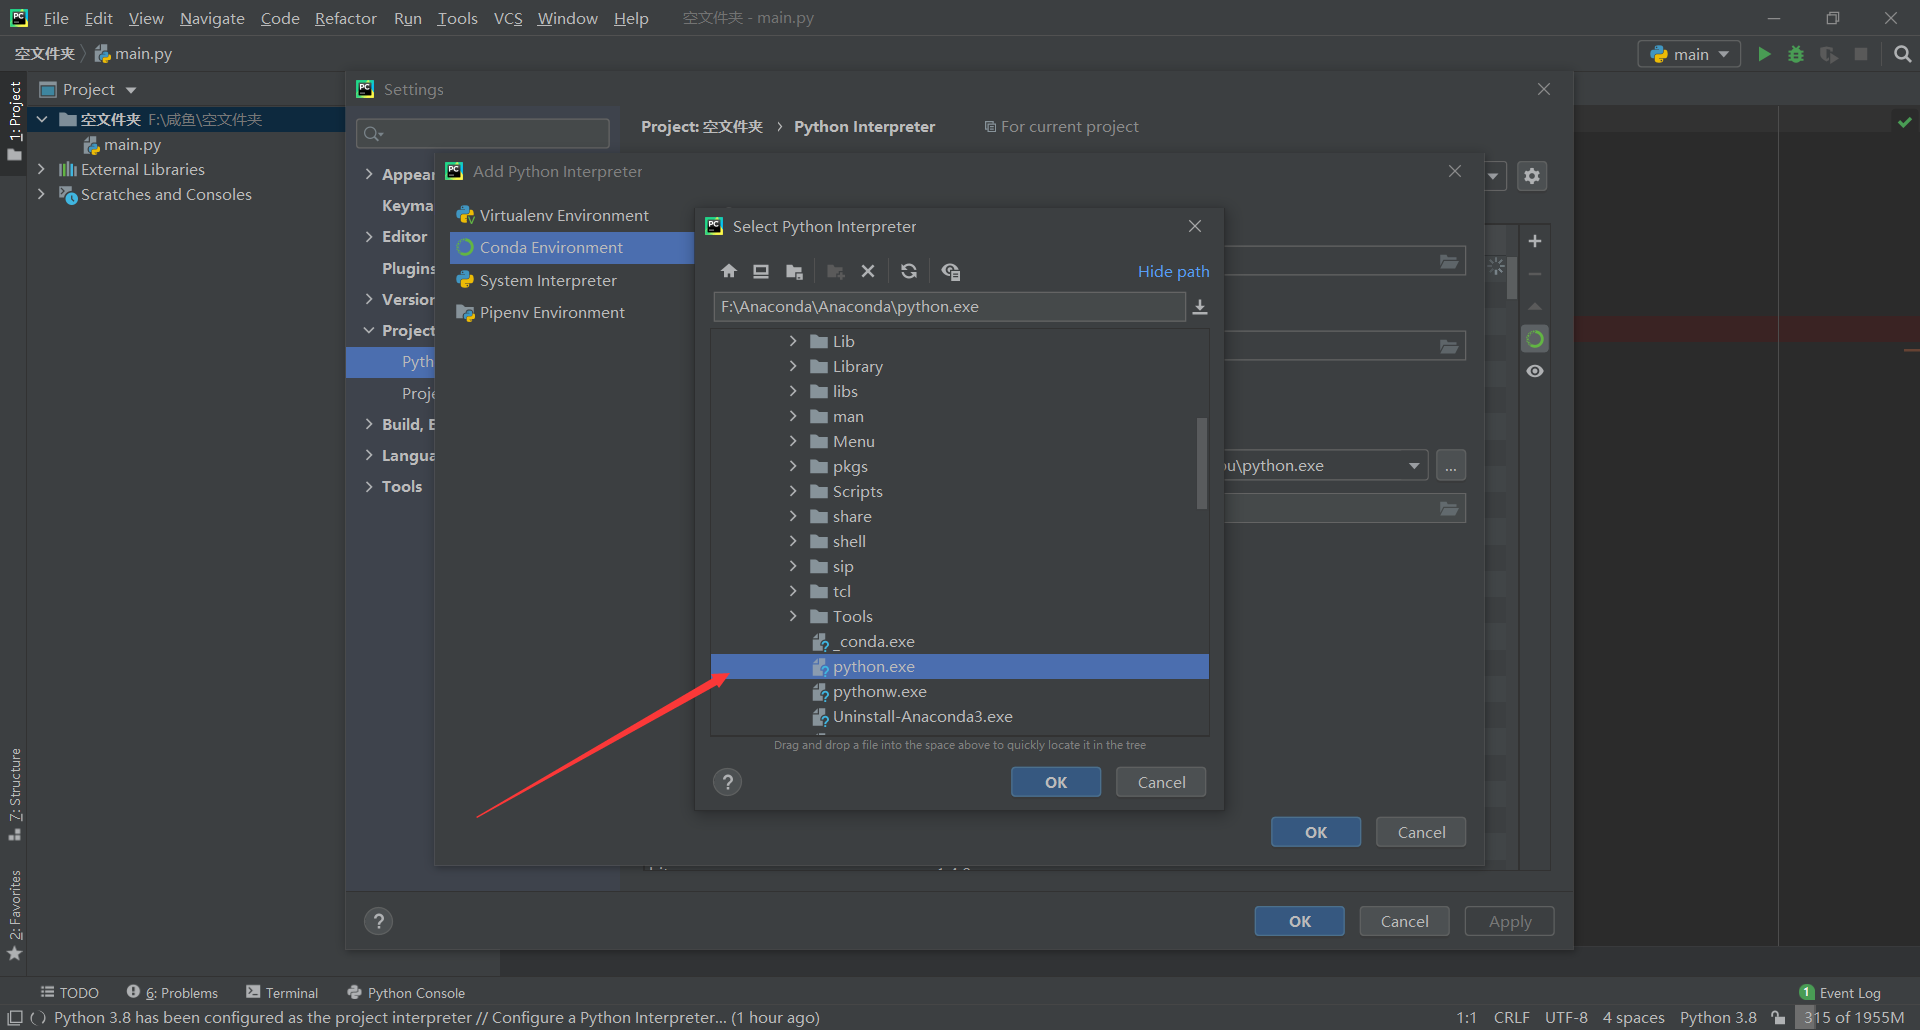
Task: Click the Delete (X) toolbar icon
Action: [868, 271]
